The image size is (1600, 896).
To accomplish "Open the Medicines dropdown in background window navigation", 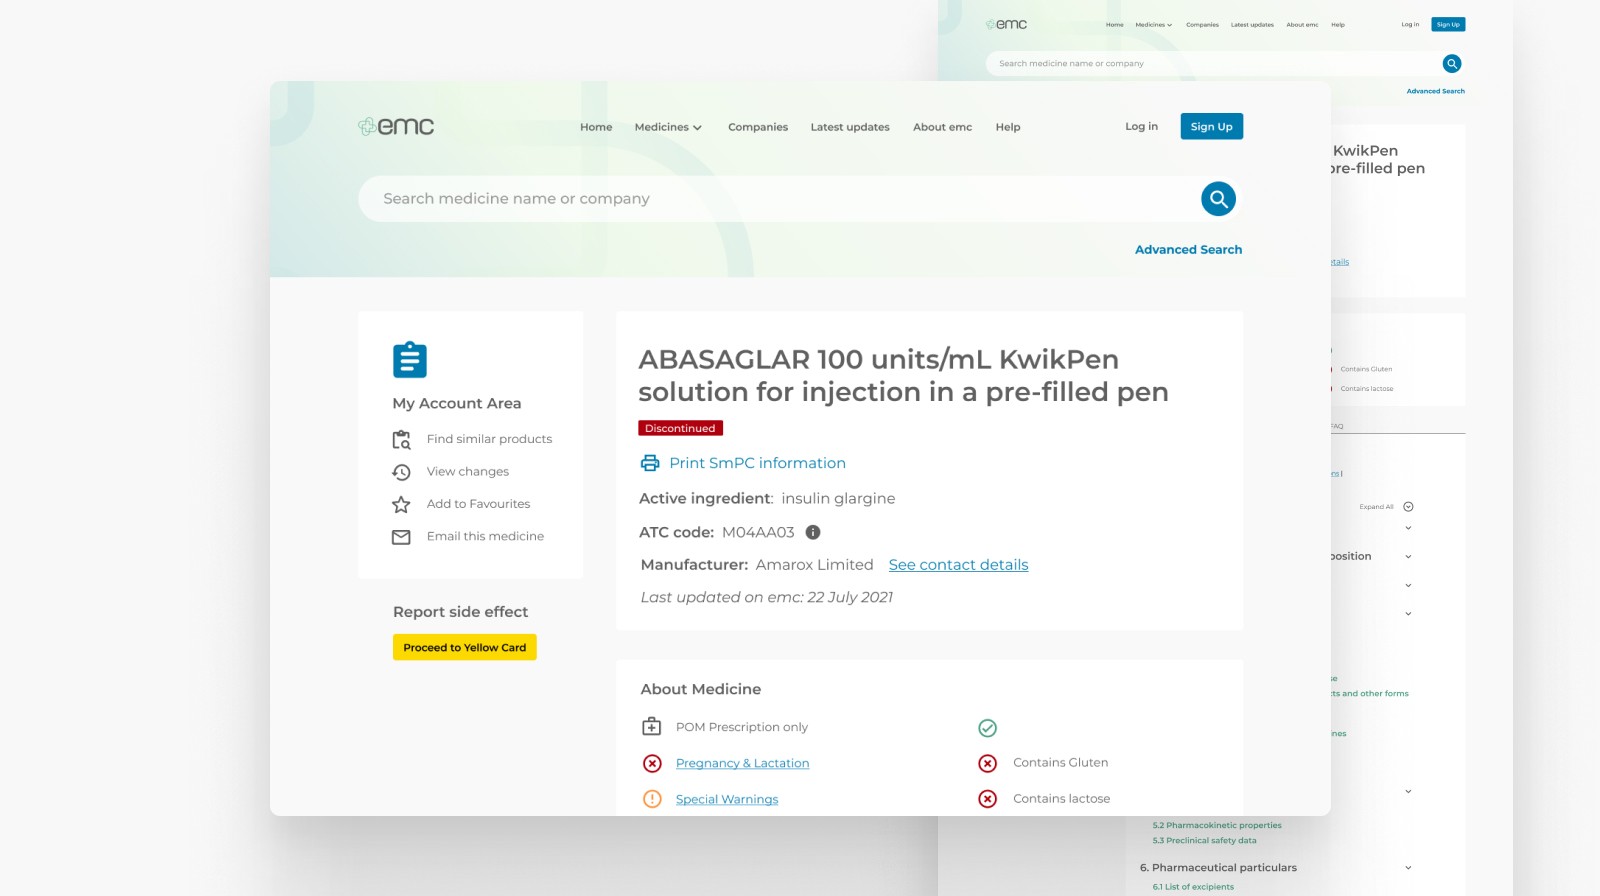I will click(1153, 25).
